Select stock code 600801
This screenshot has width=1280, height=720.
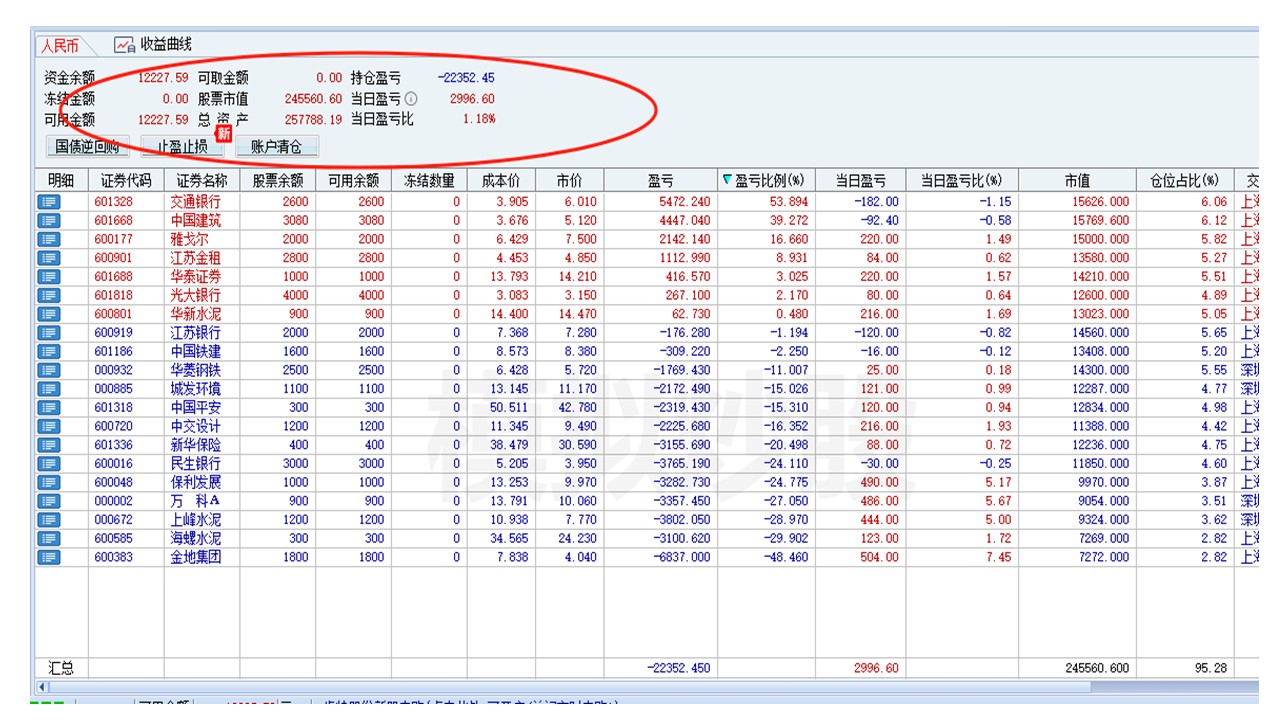pos(114,314)
